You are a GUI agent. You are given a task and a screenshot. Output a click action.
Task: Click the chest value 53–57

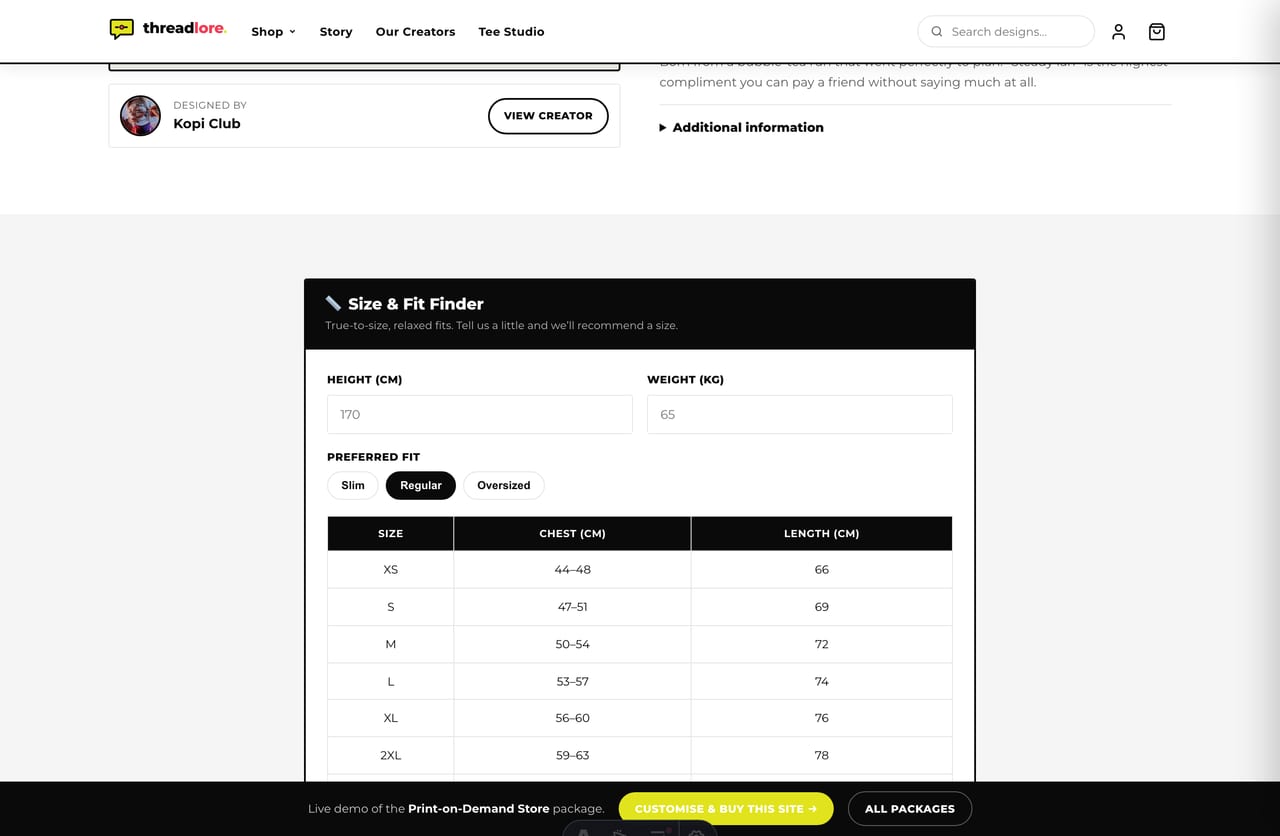click(x=573, y=681)
